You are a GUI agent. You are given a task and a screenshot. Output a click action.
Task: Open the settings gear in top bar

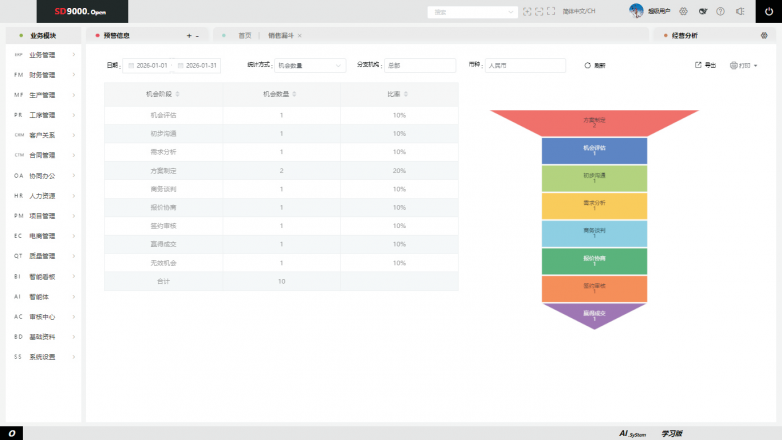point(684,11)
